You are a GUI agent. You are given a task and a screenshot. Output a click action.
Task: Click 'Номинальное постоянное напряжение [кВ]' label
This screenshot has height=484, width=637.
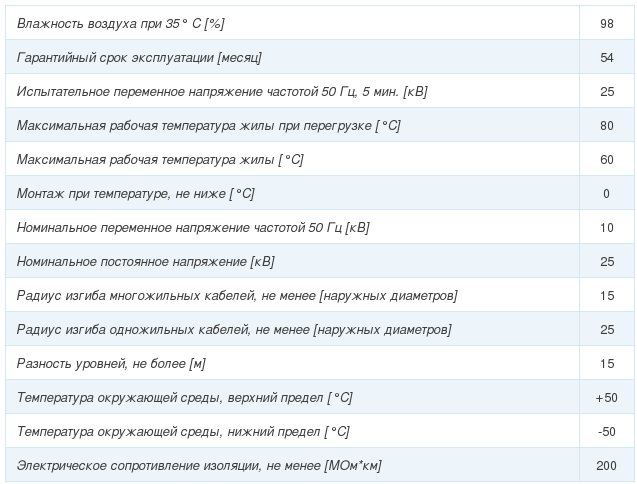pyautogui.click(x=146, y=261)
